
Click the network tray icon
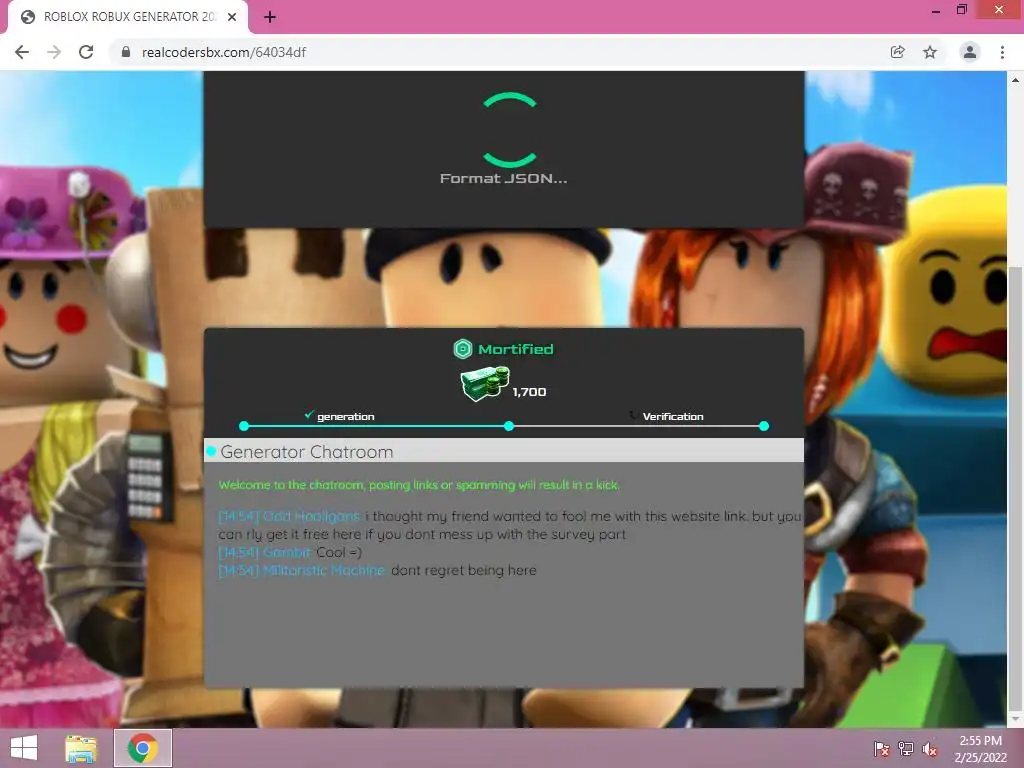(x=905, y=749)
